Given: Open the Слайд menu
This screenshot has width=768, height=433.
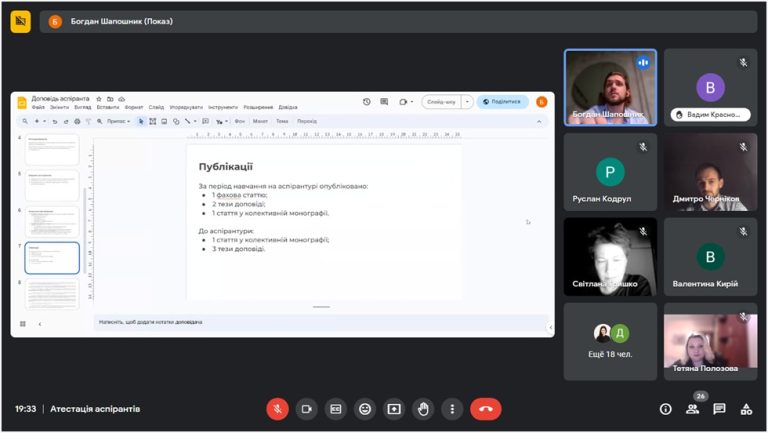Looking at the screenshot, I should (156, 107).
